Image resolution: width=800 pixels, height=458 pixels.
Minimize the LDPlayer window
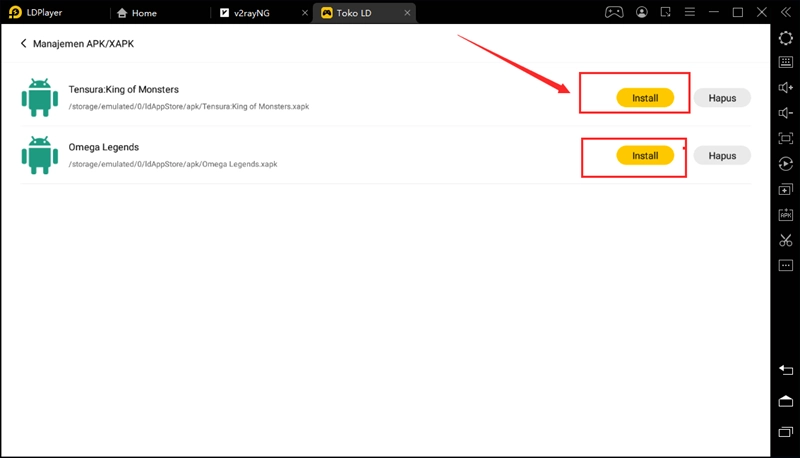[x=714, y=12]
